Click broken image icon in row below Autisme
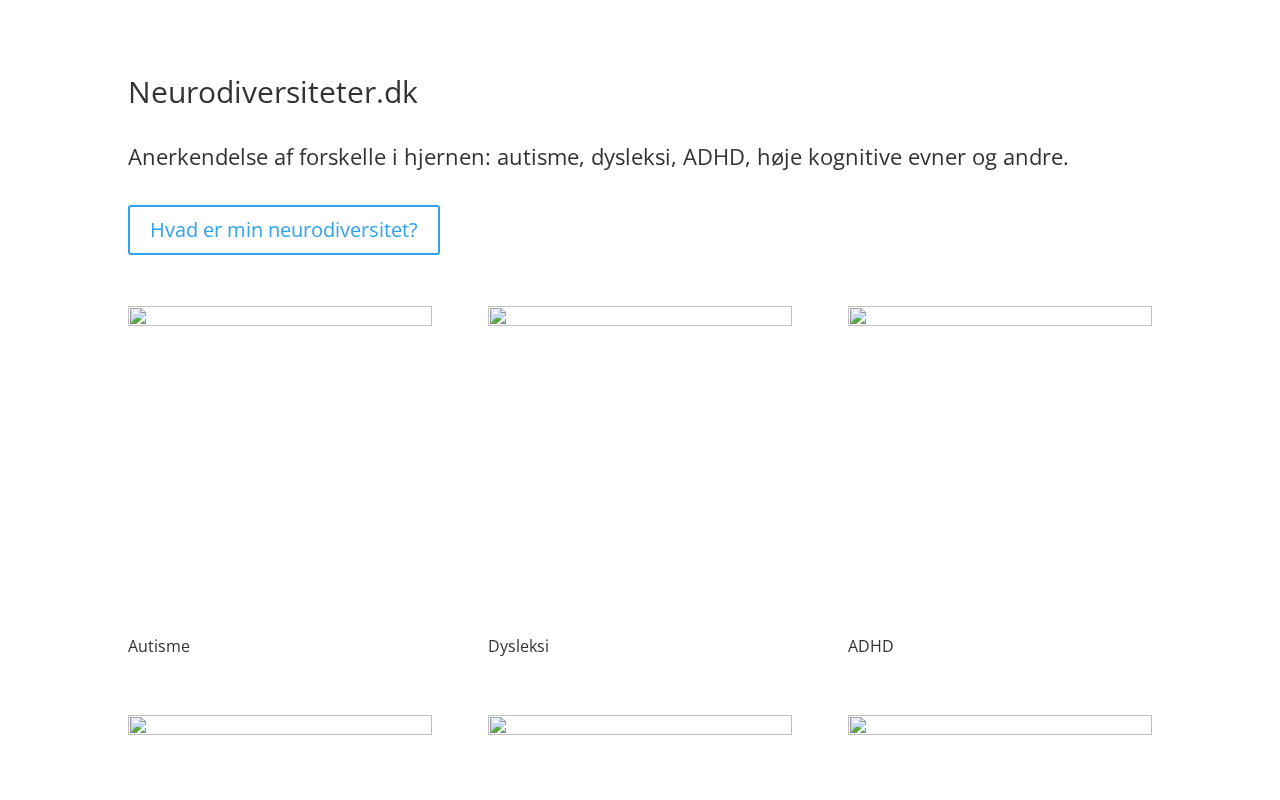This screenshot has width=1280, height=800. tap(138, 727)
